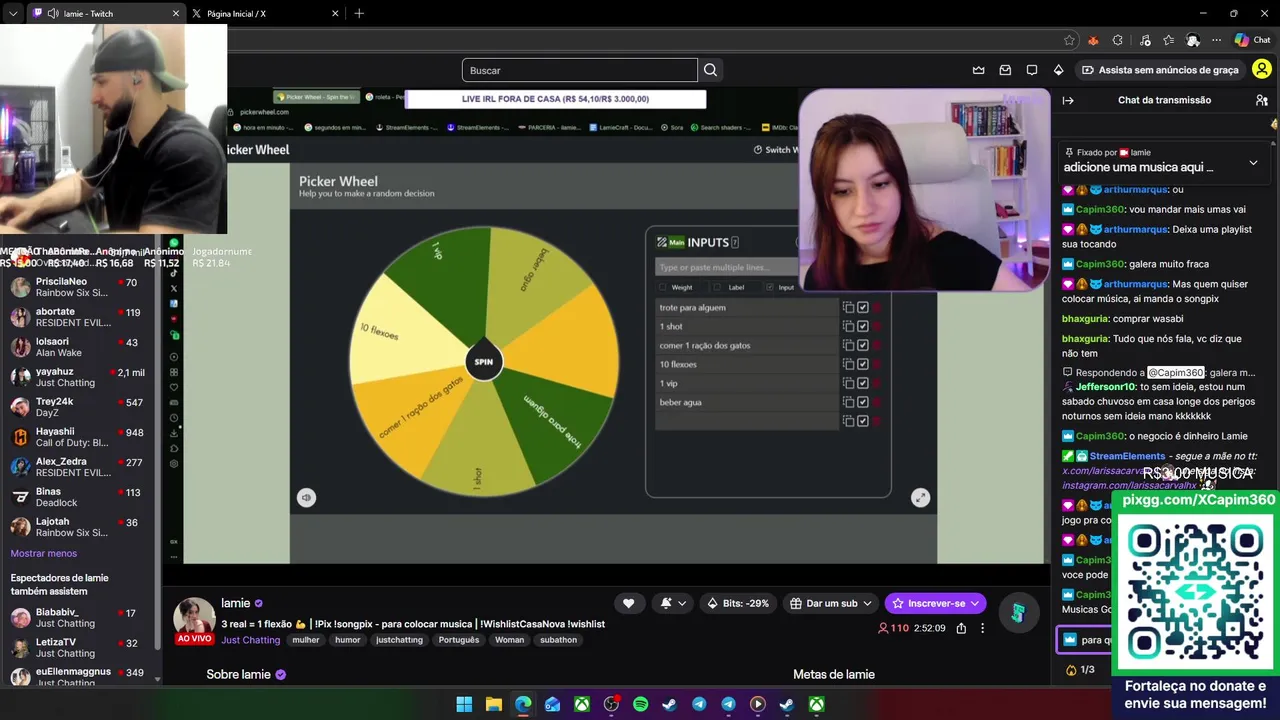Click the channel point reward icon
Image resolution: width=1280 pixels, height=720 pixels.
[x=1017, y=613]
